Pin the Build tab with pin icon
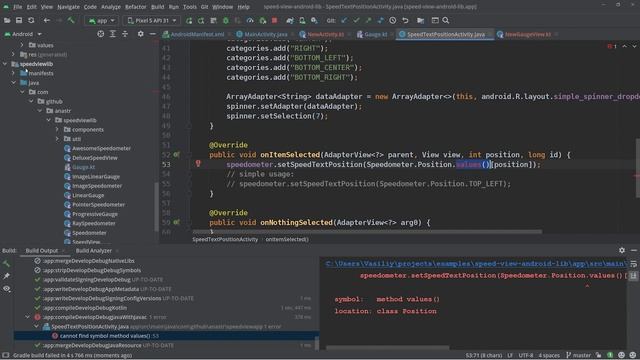The width and height of the screenshot is (640, 360). click(7, 276)
